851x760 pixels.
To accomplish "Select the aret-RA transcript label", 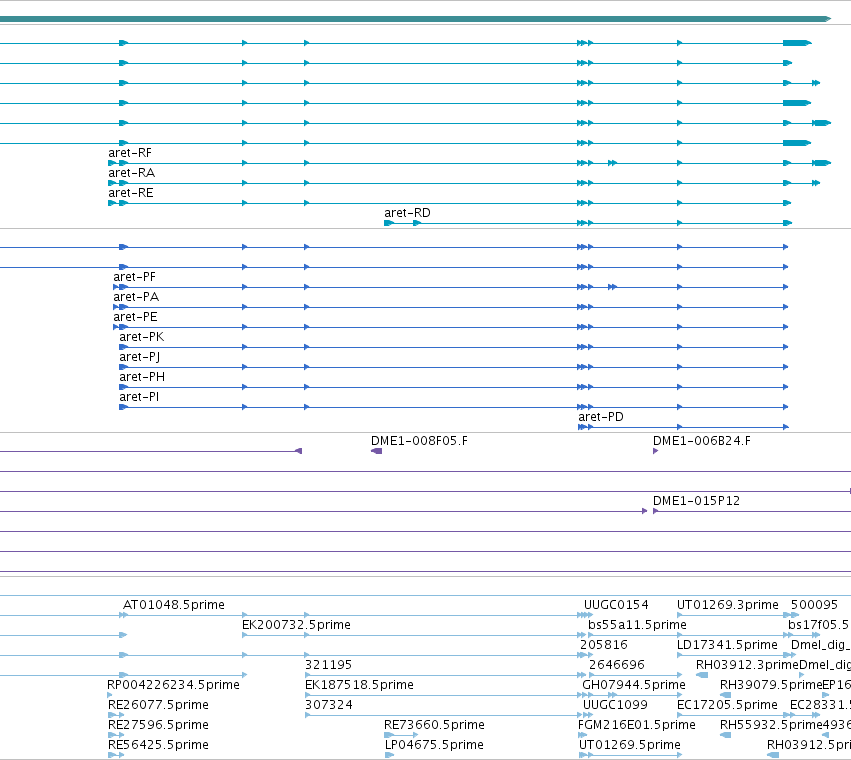I will click(x=131, y=173).
